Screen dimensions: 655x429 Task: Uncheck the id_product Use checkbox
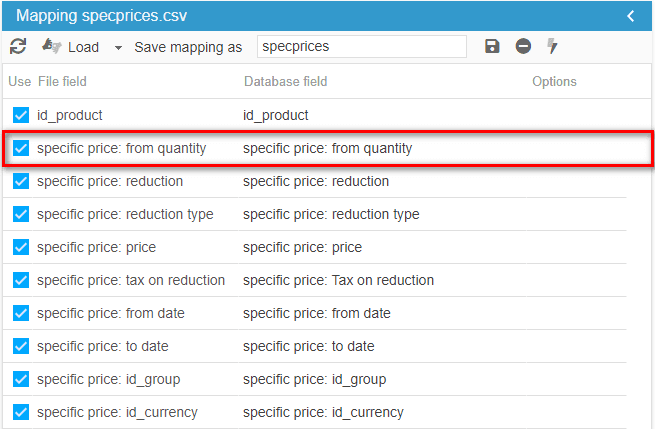click(x=21, y=115)
